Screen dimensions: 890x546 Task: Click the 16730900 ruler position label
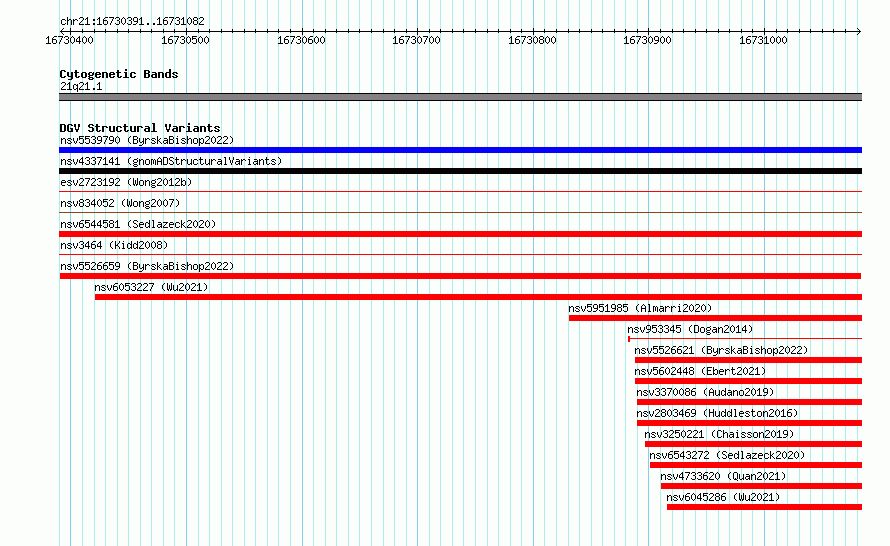pos(647,40)
